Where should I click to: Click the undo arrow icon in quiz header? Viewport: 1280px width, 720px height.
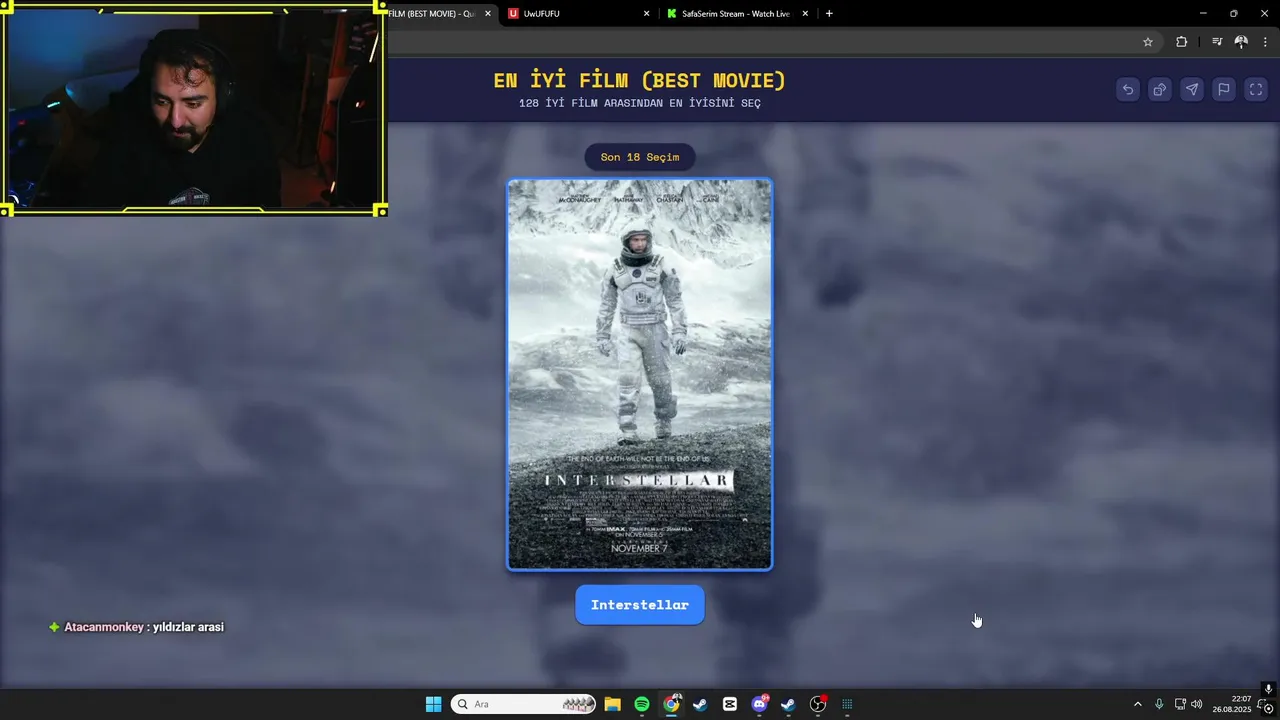coord(1128,90)
